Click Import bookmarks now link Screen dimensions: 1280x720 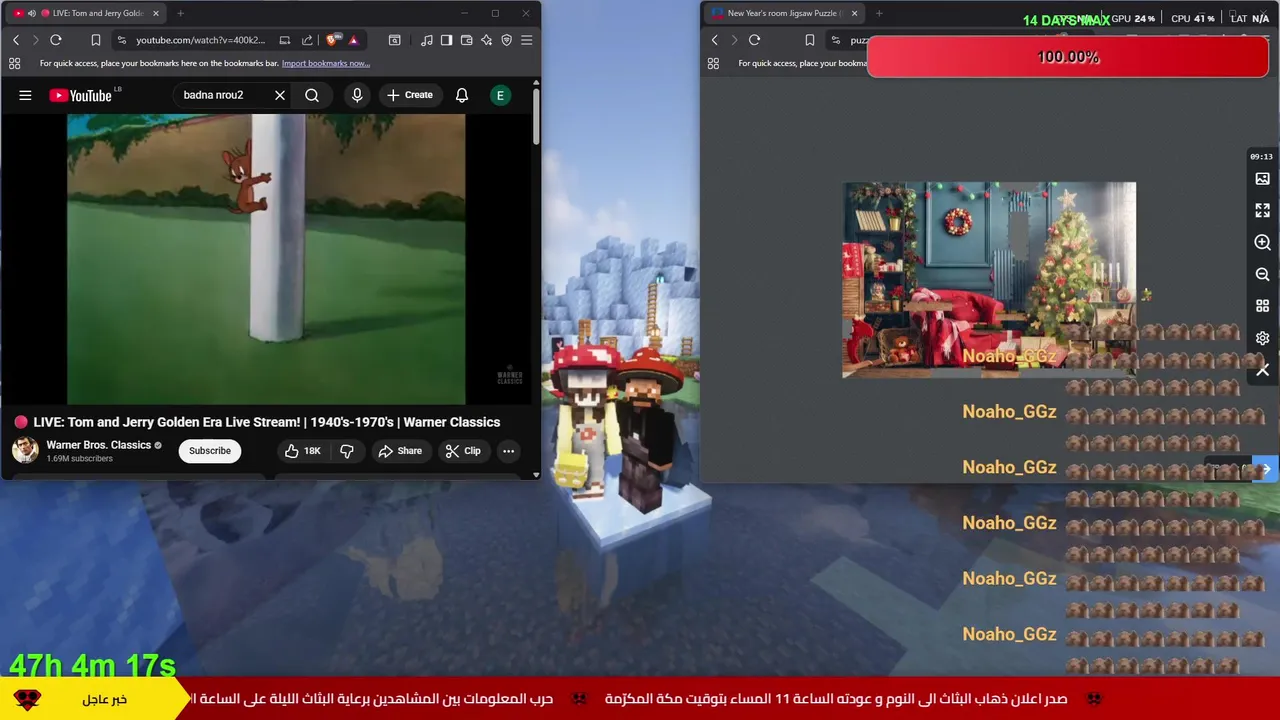[x=325, y=63]
